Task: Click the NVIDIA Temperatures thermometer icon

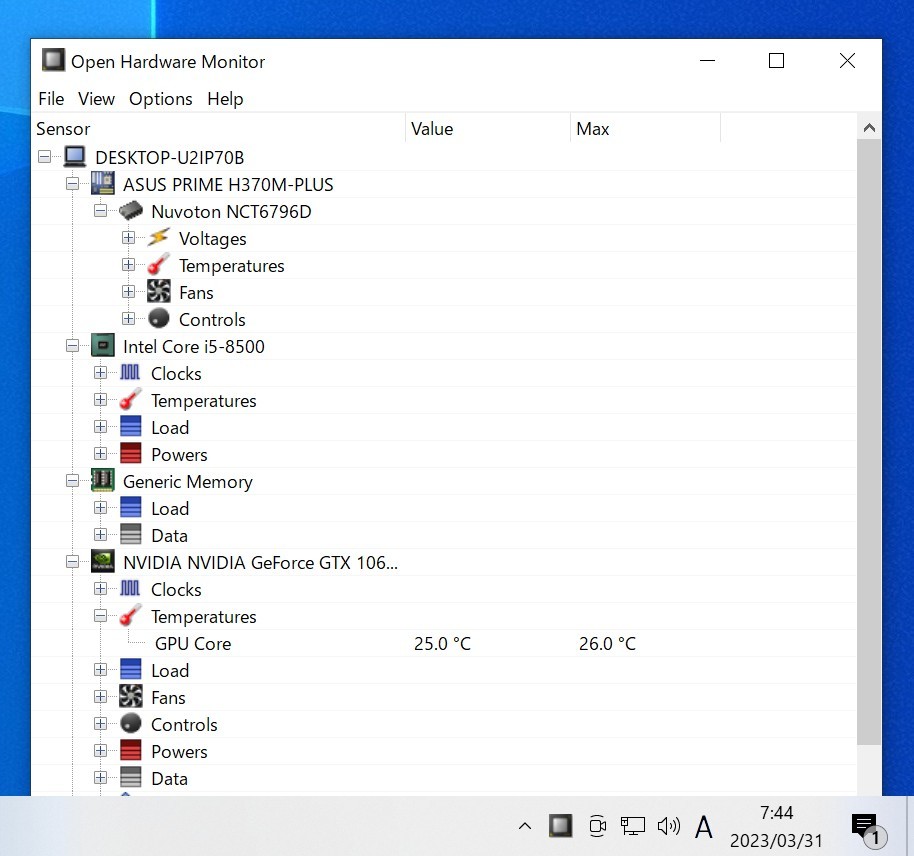Action: tap(131, 615)
